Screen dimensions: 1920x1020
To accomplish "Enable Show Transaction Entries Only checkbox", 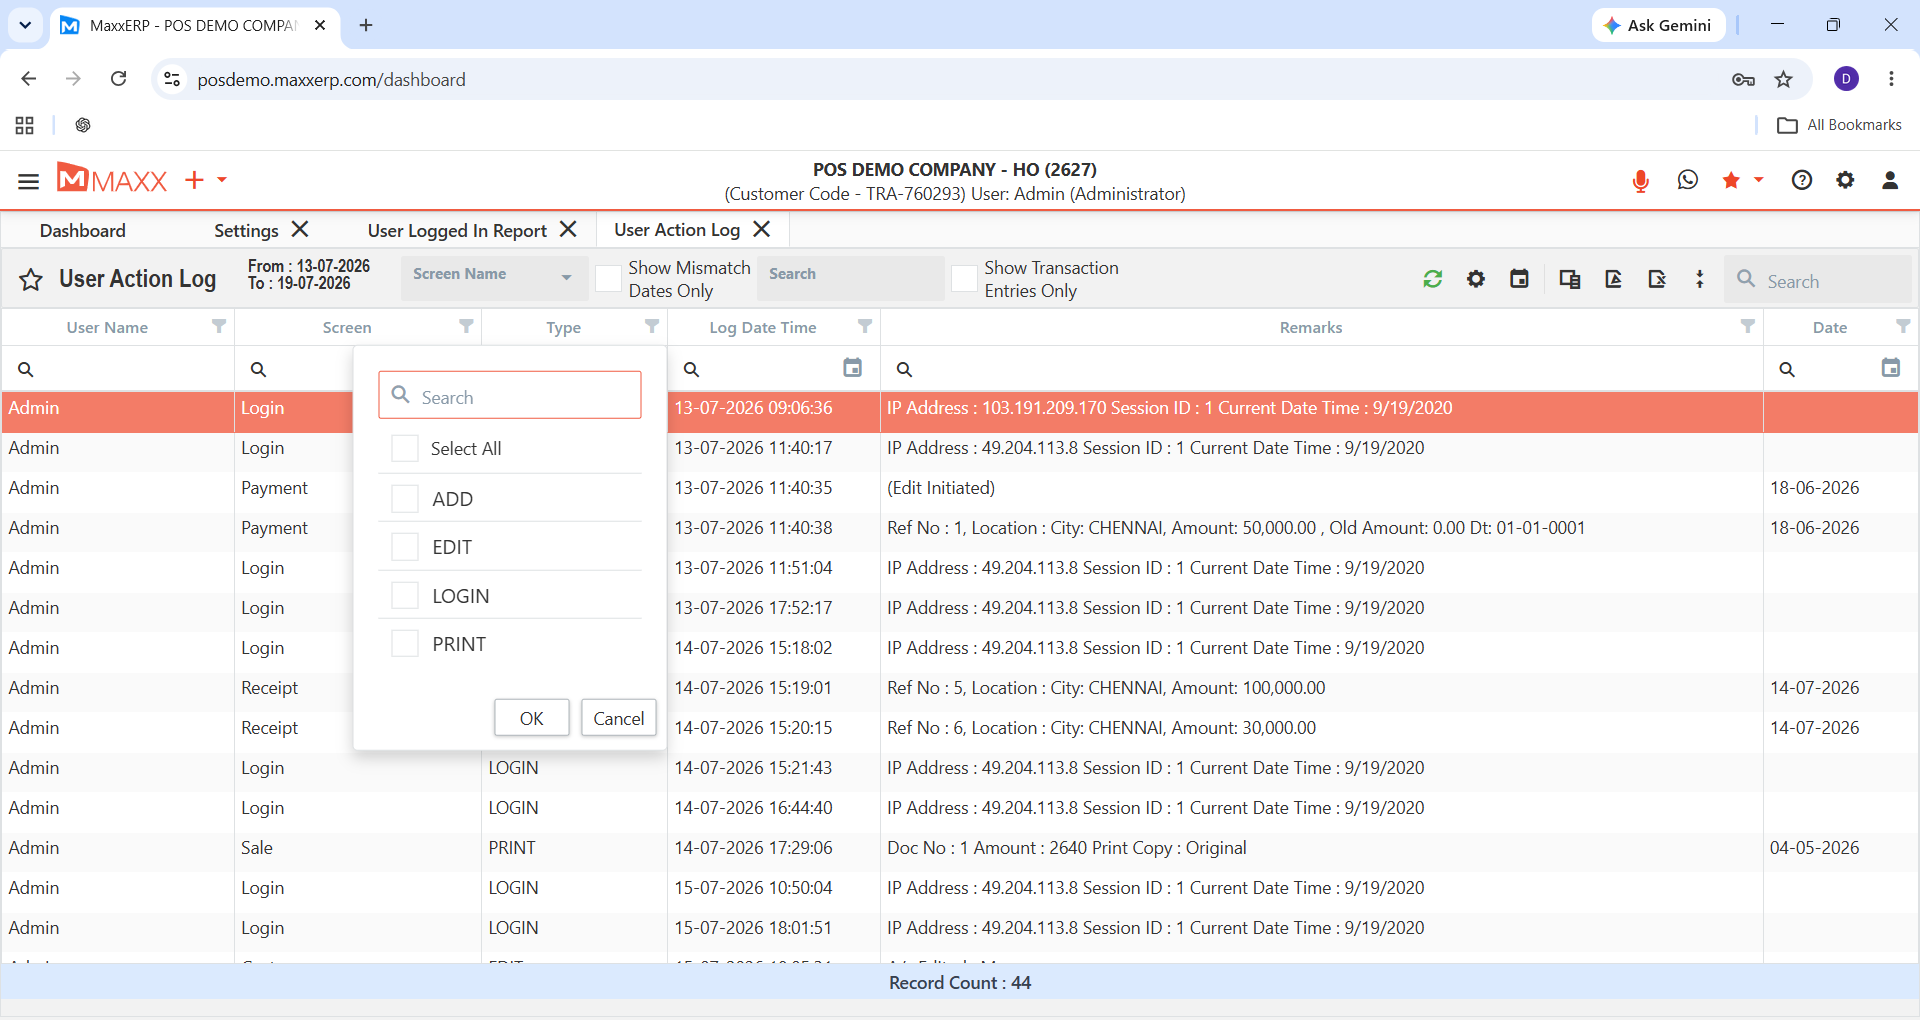I will [x=964, y=279].
